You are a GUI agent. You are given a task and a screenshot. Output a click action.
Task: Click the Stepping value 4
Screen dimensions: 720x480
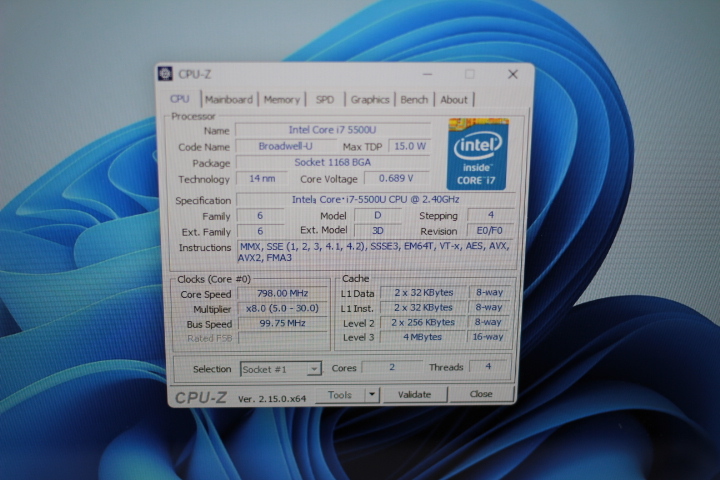coord(491,215)
